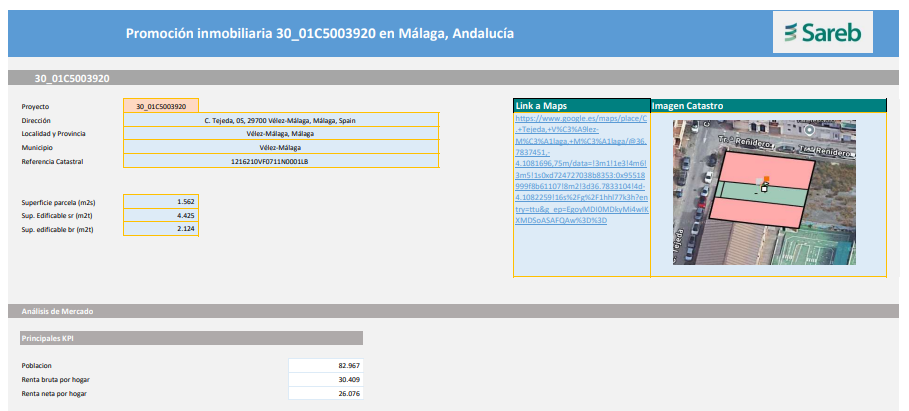Image resolution: width=909 pixels, height=411 pixels.
Task: Select the Superficie parcela value 1.562
Action: [161, 201]
